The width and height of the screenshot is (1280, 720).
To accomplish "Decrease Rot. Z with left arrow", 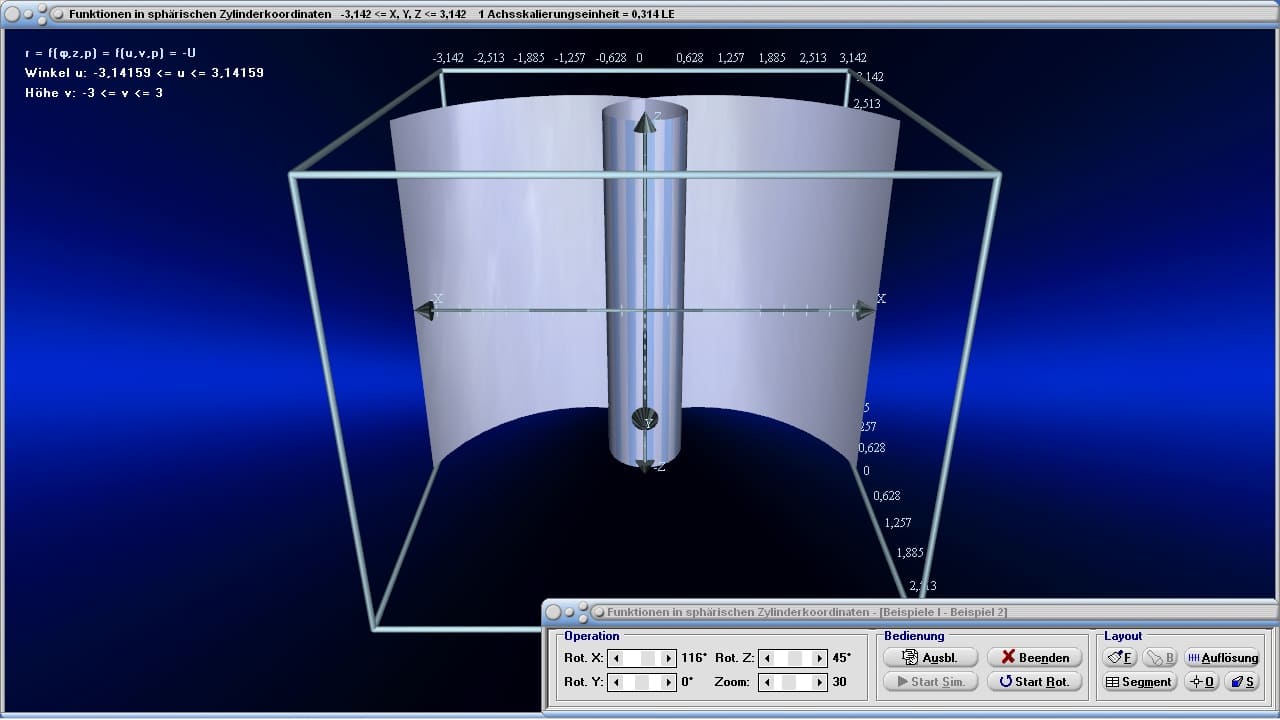I will click(765, 658).
